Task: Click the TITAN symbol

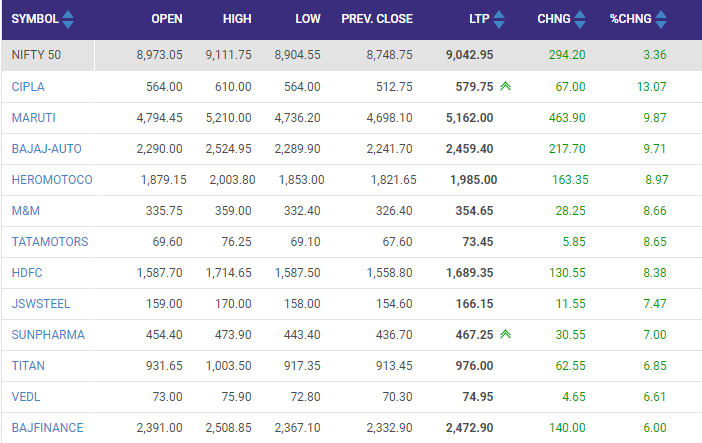Action: tap(28, 366)
